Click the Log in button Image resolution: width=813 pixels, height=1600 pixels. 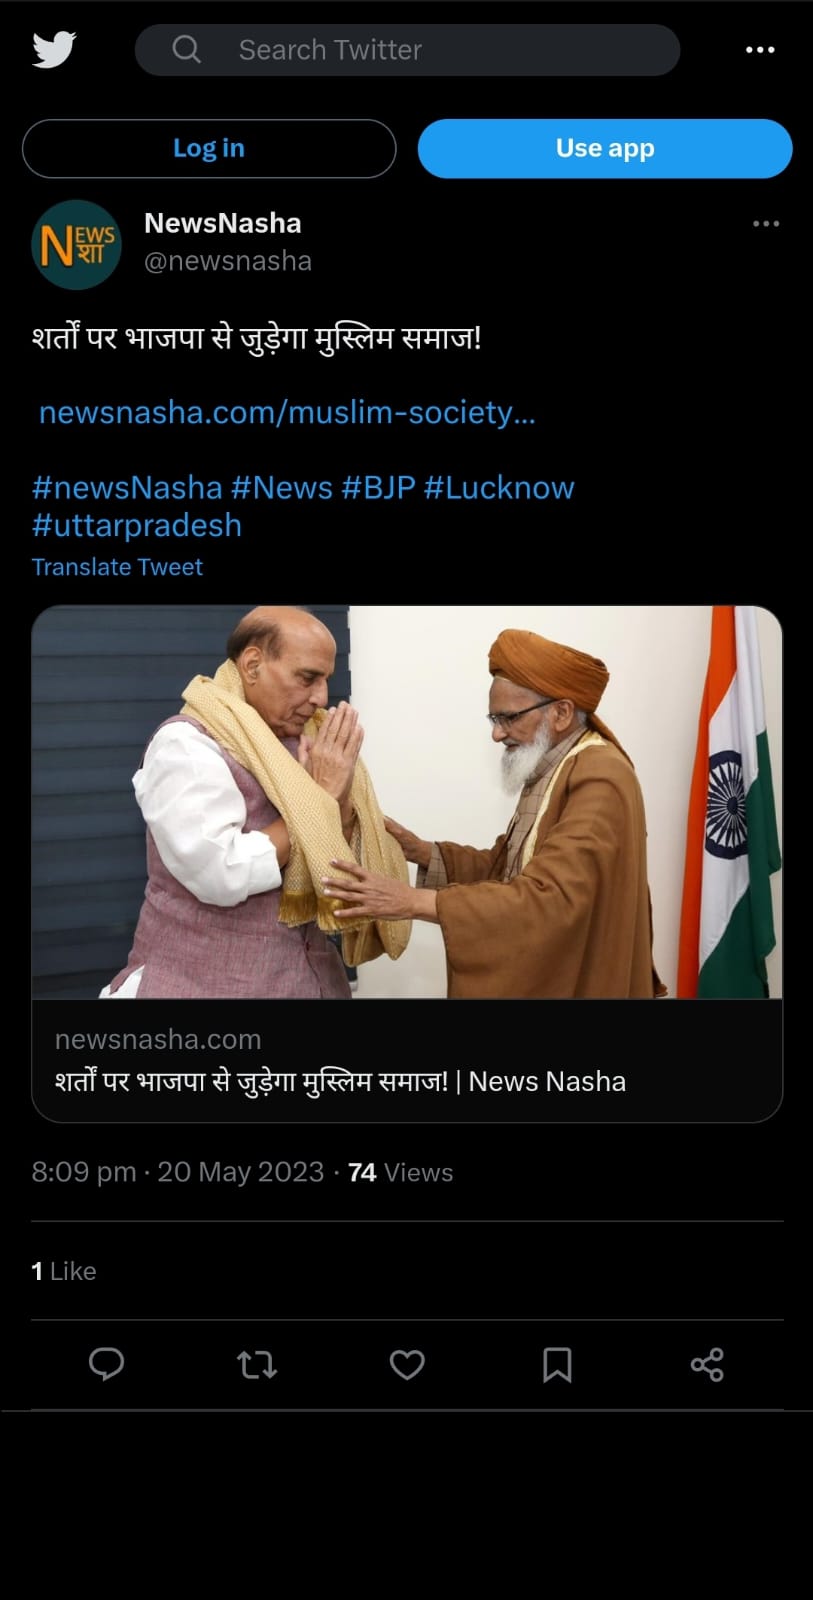pos(209,148)
